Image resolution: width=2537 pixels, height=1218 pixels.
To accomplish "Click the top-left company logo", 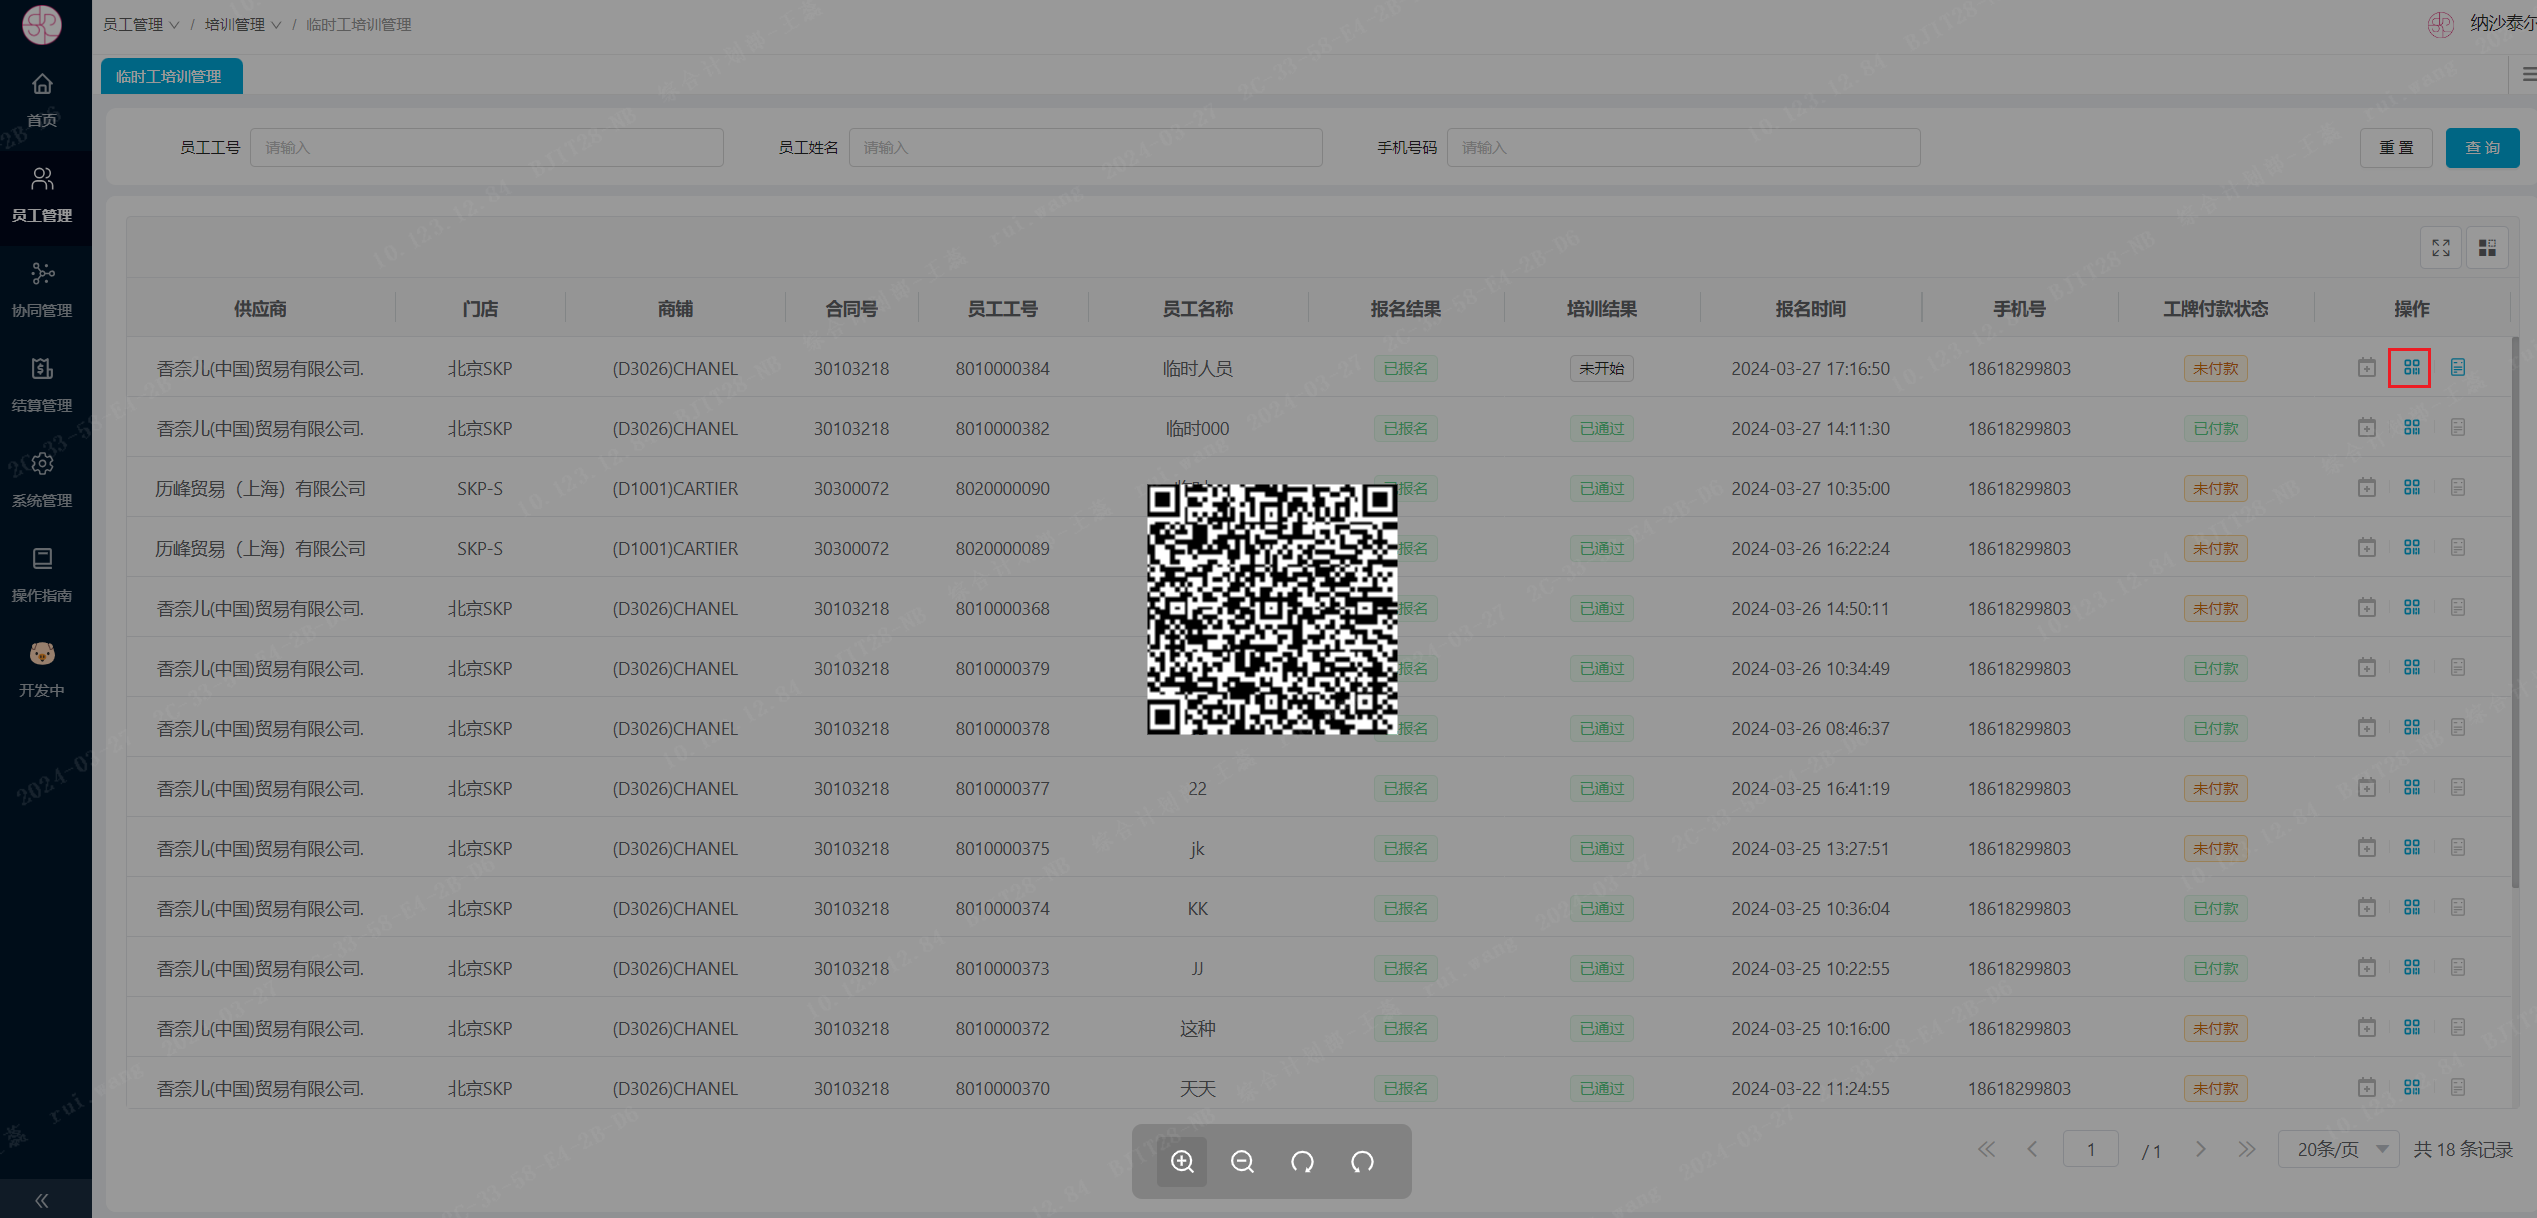I will (x=42, y=24).
